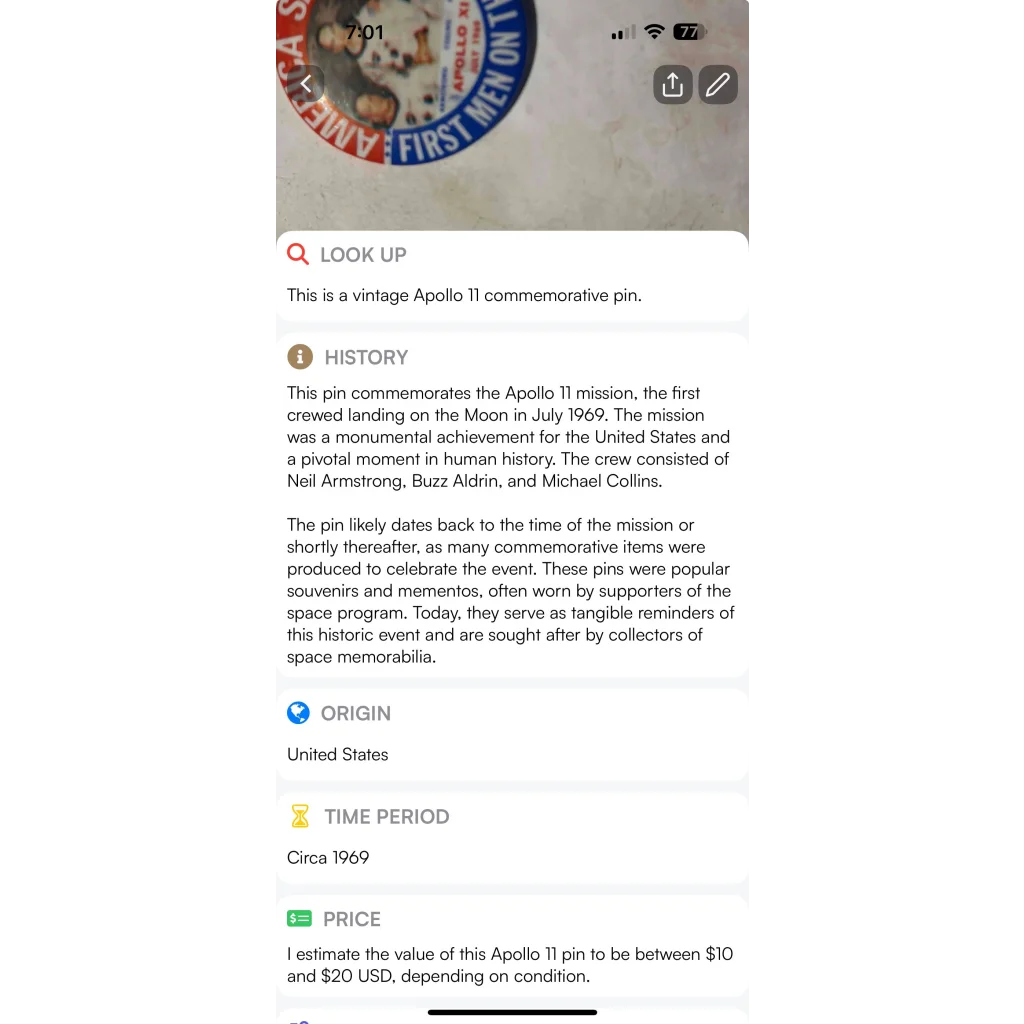Tap the PRICE section heading
Viewport: 1024px width, 1024px height.
(x=351, y=919)
